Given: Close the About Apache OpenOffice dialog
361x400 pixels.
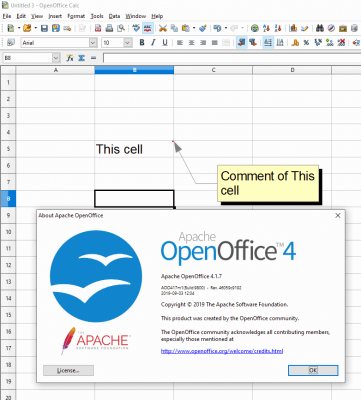Looking at the screenshot, I should pos(338,215).
